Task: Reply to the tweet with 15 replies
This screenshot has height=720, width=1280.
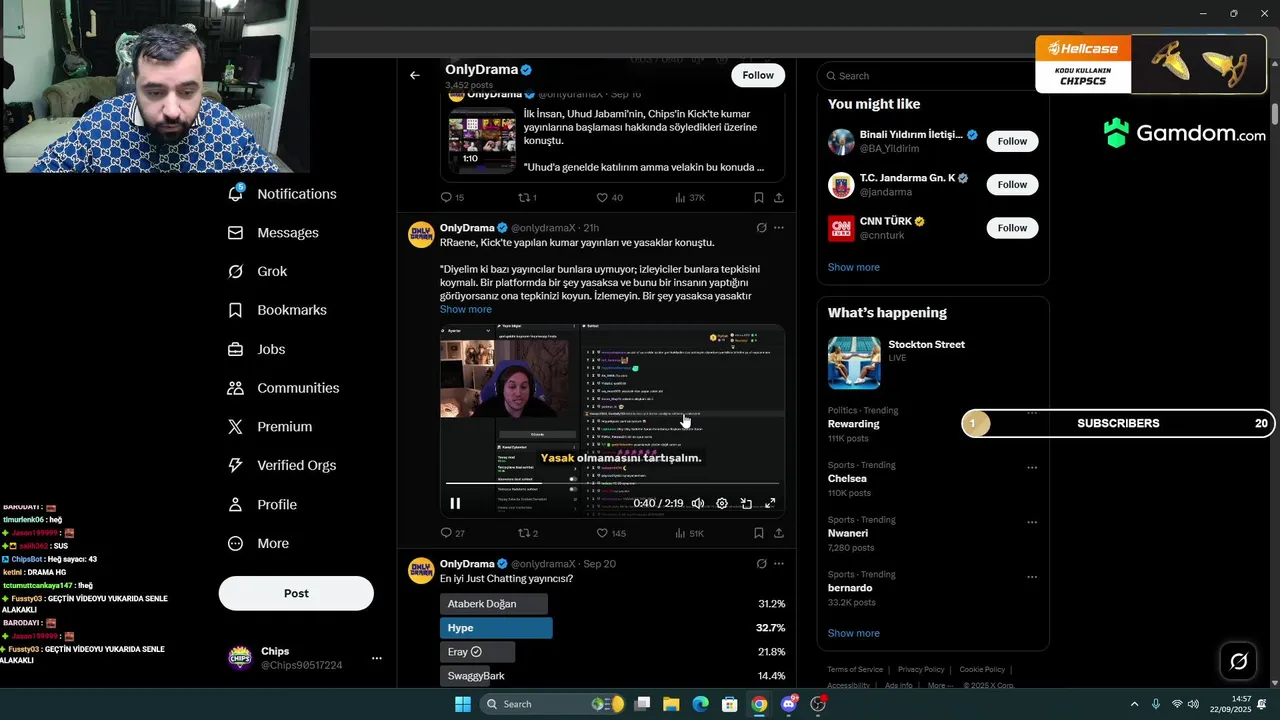Action: [447, 197]
